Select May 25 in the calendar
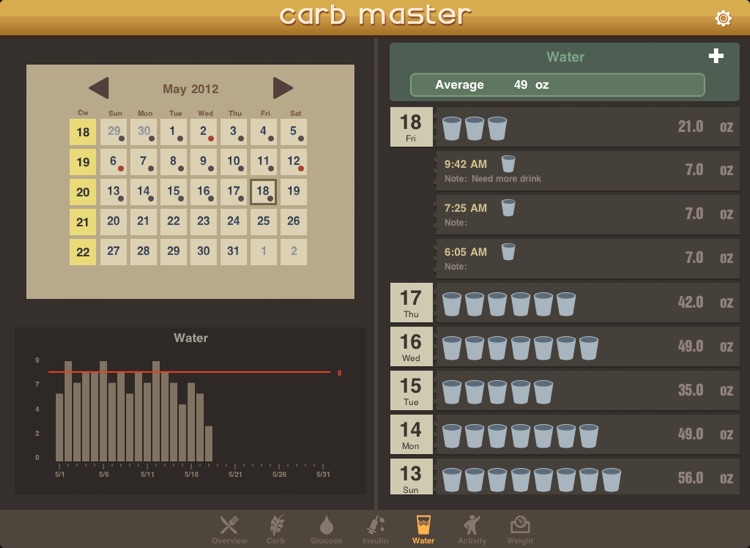This screenshot has width=750, height=548. (x=263, y=221)
